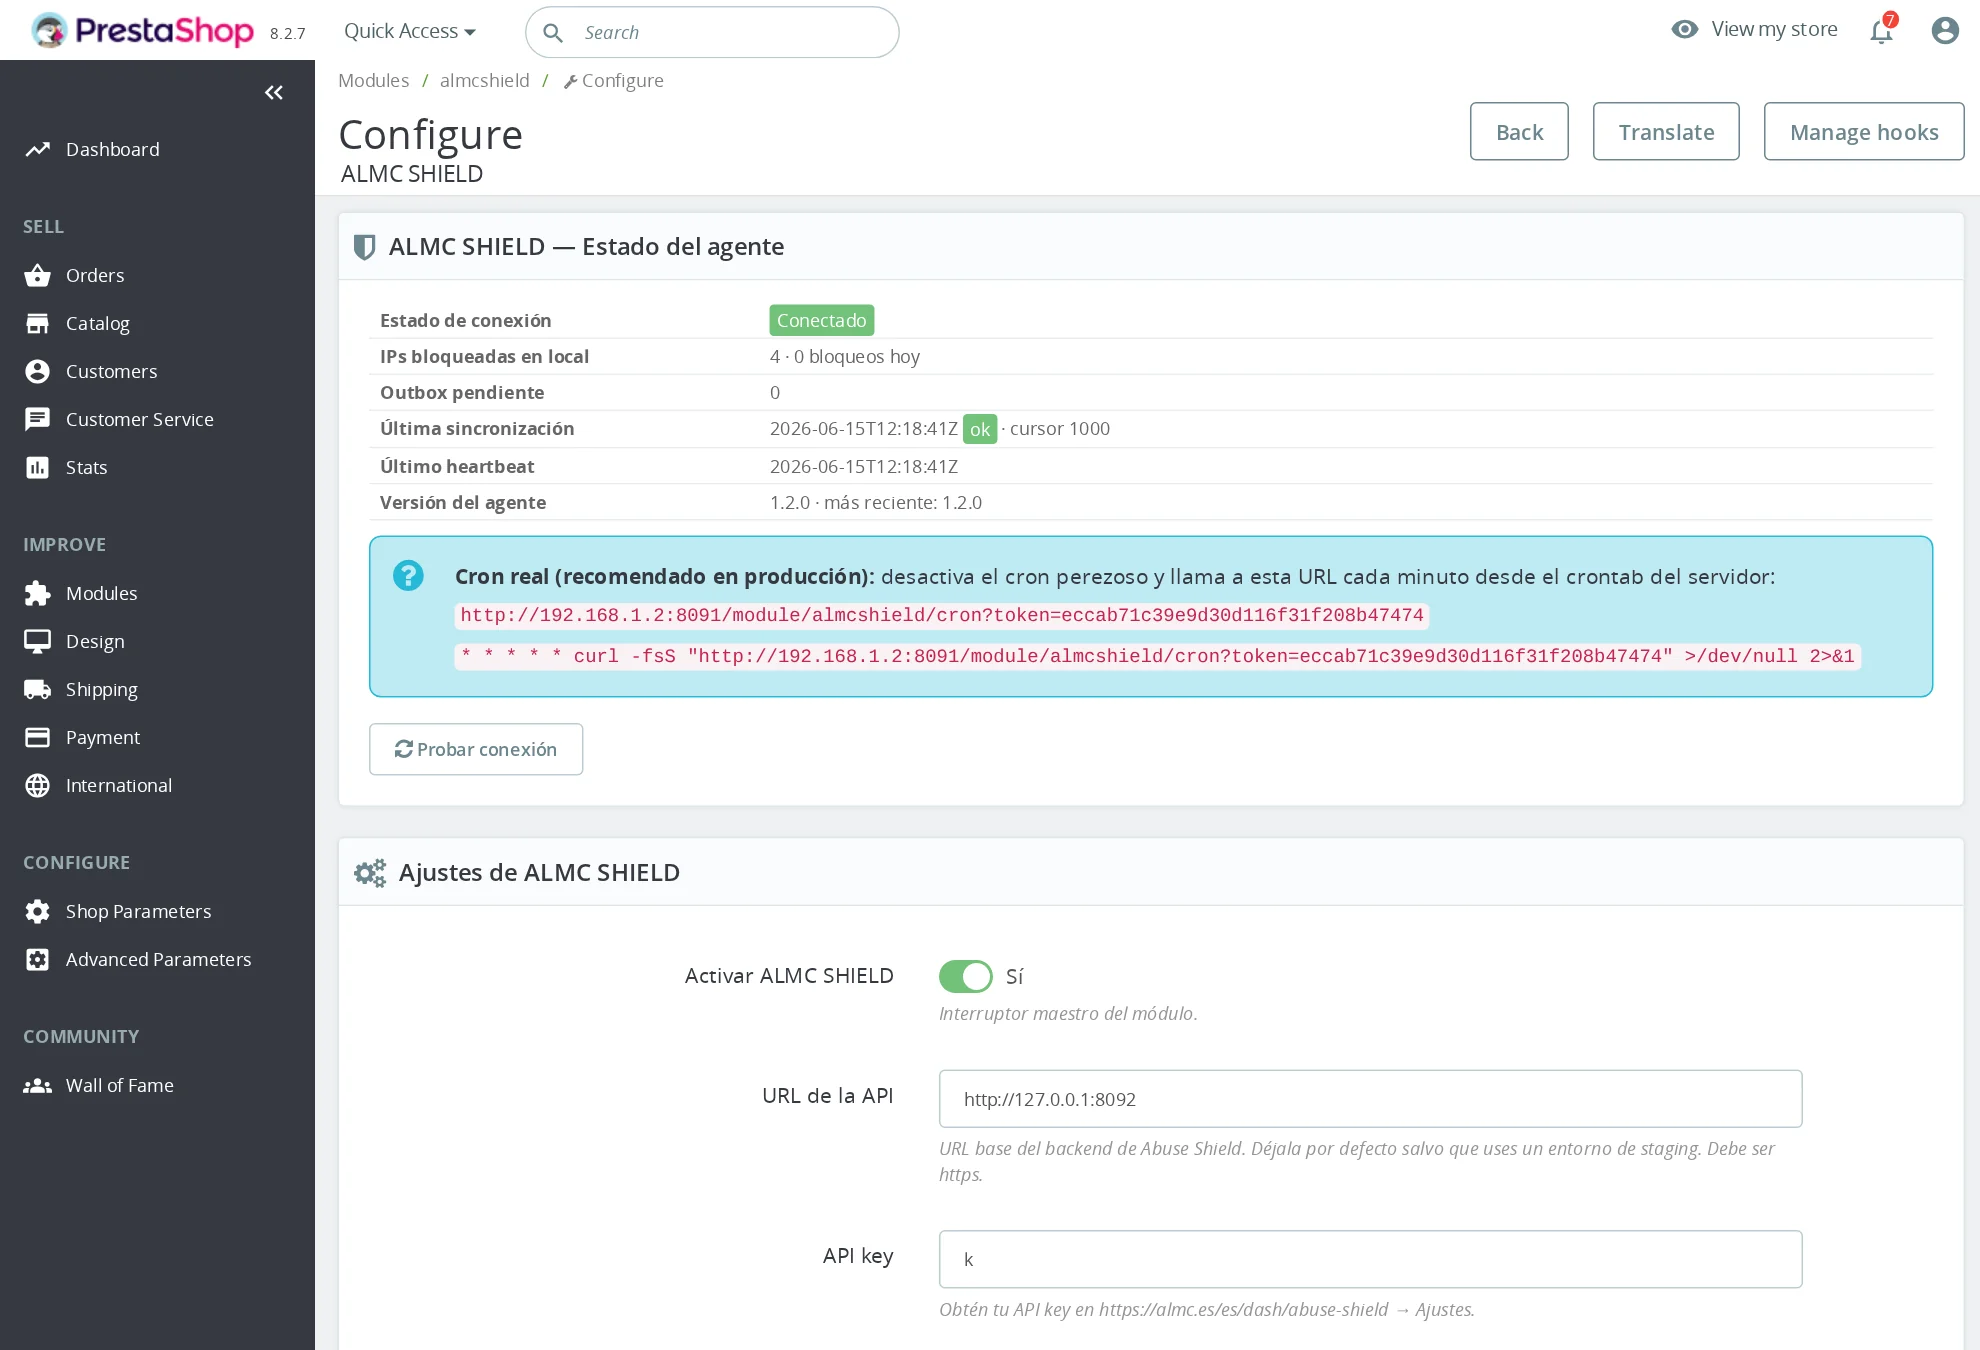Click almcshield breadcrumb link
Viewport: 1980px width, 1350px height.
[485, 81]
